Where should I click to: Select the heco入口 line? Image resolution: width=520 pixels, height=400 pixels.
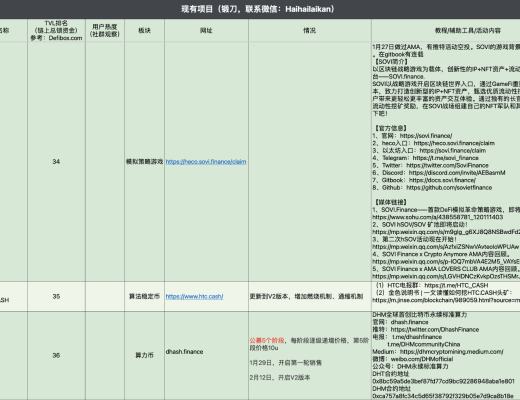[x=434, y=143]
